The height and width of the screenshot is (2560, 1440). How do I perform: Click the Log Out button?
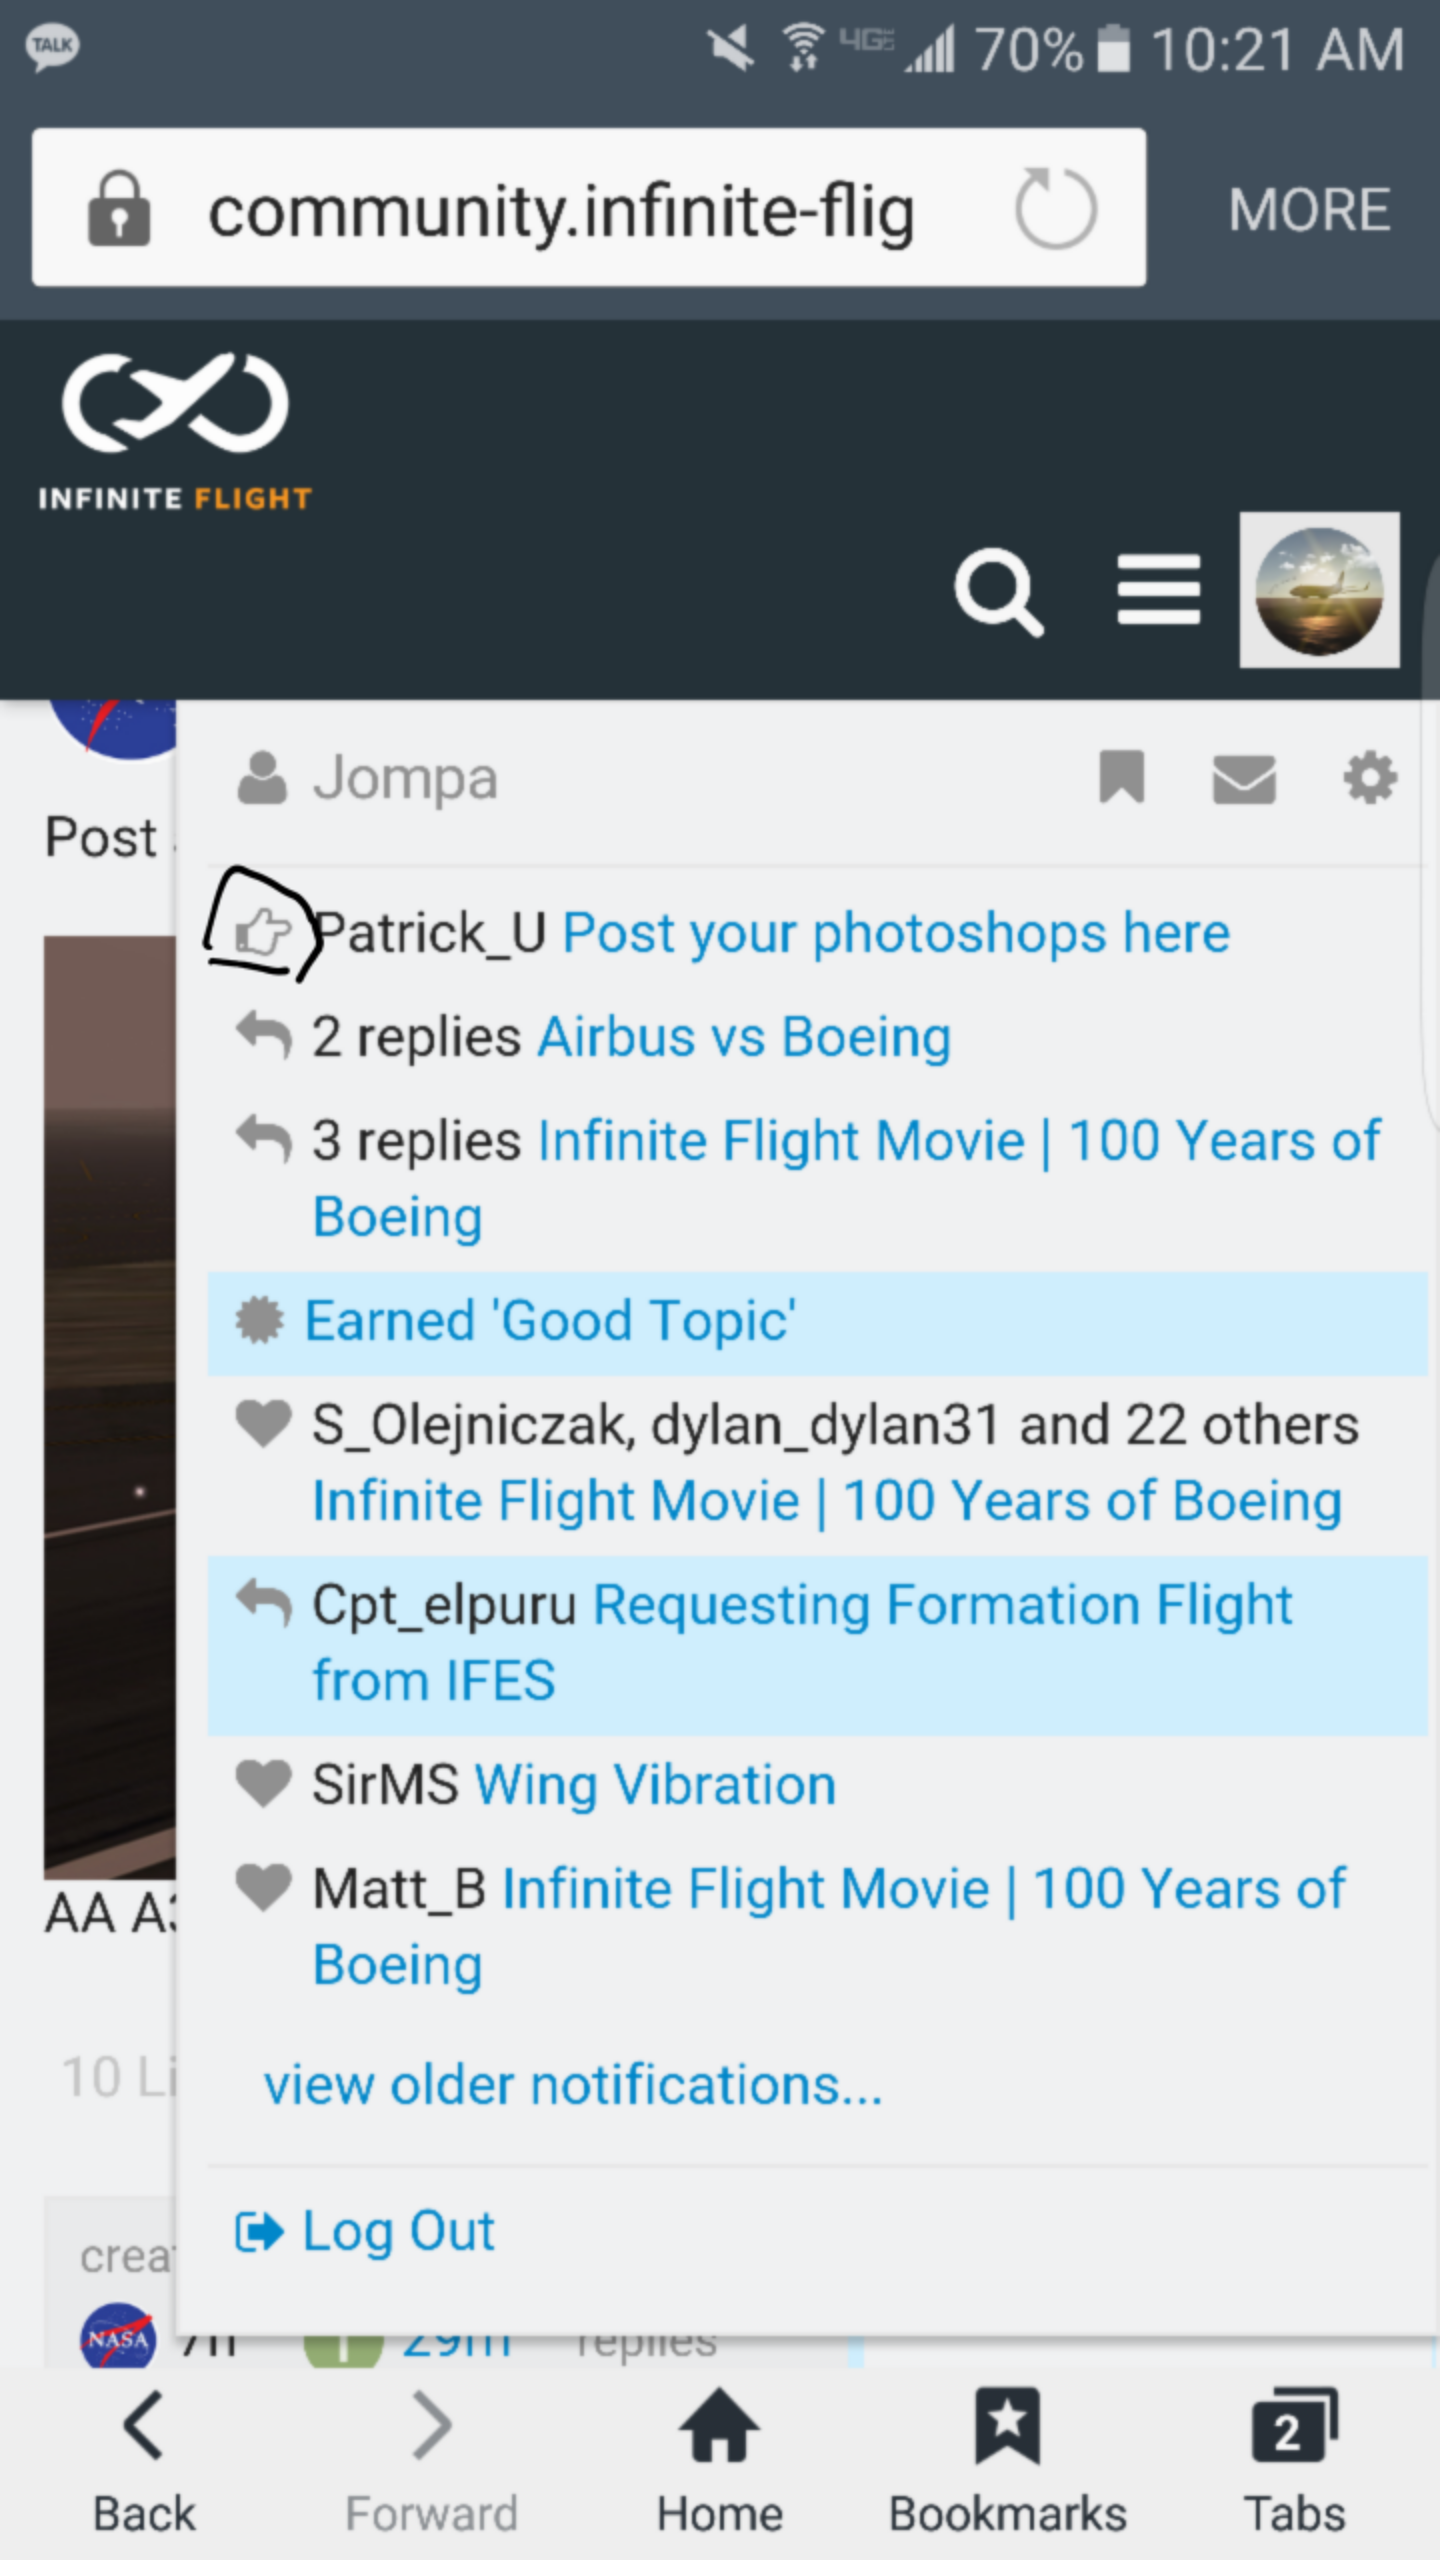click(x=397, y=2232)
